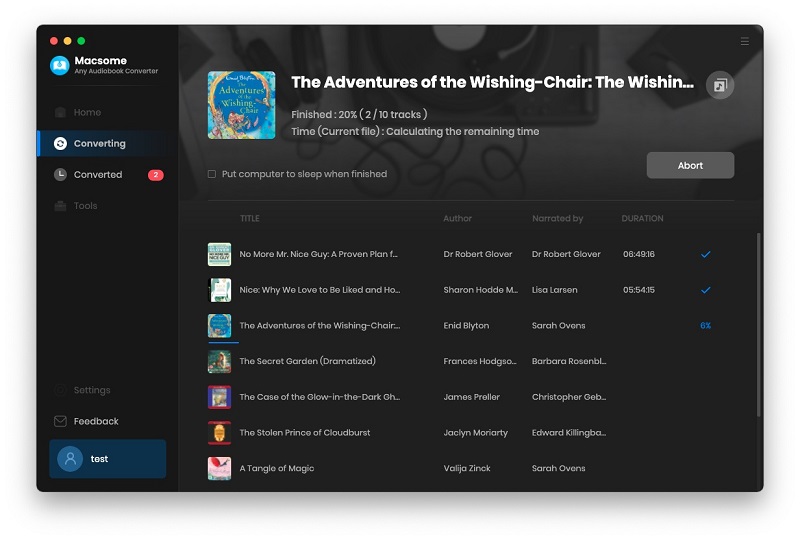Screen dimensions: 800x540
Task: Click Stolen Prince of Cloudburst thumbnail
Action: 219,433
